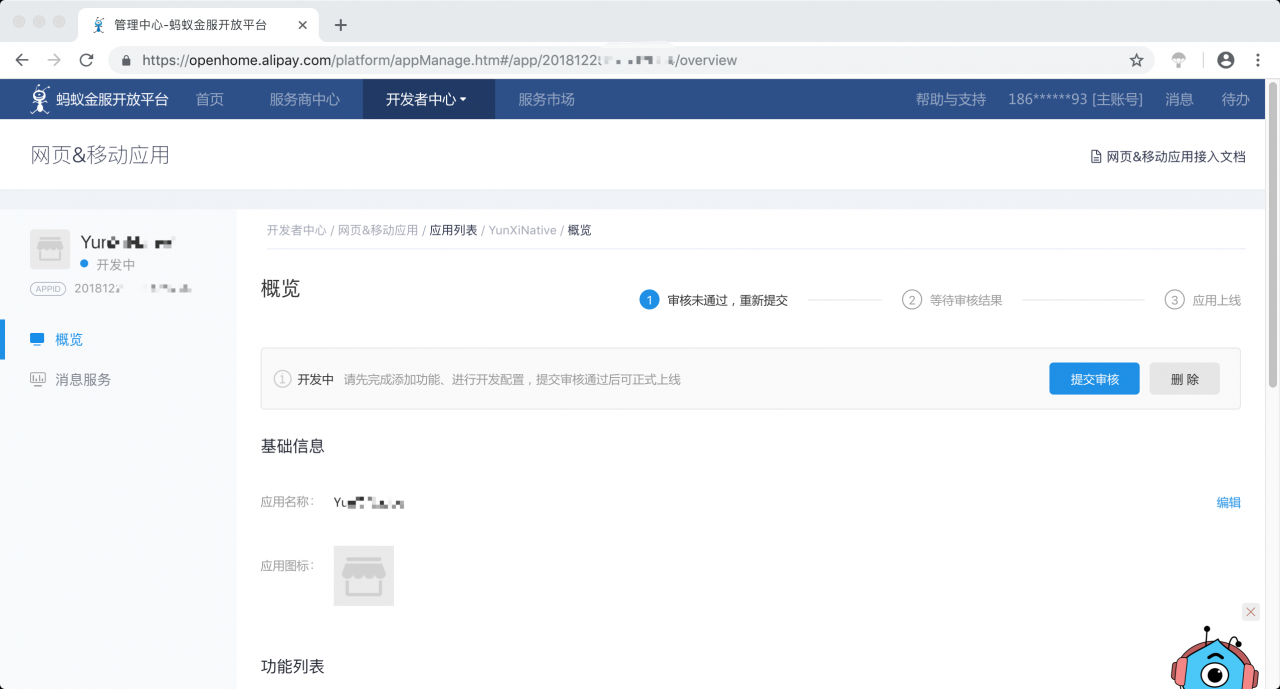
Task: Open a new browser tab with plus
Action: pos(341,25)
